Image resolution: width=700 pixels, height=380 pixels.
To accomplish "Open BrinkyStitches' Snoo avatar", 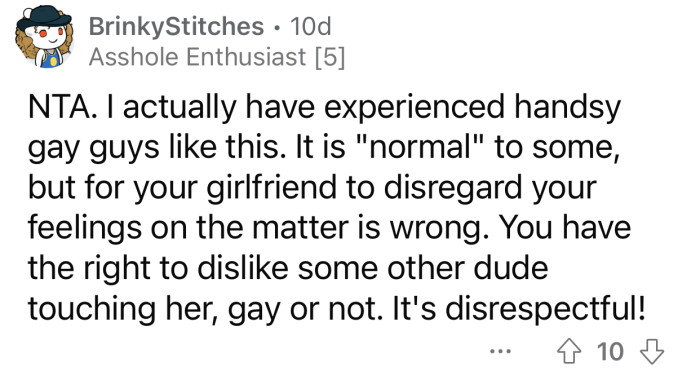I will (x=44, y=36).
